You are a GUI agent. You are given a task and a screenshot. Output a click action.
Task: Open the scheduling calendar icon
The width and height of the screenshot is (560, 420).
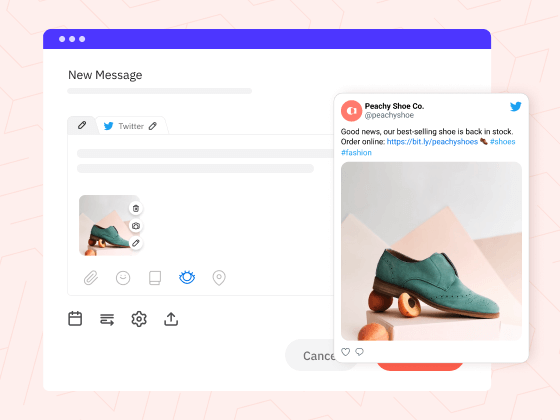point(75,319)
